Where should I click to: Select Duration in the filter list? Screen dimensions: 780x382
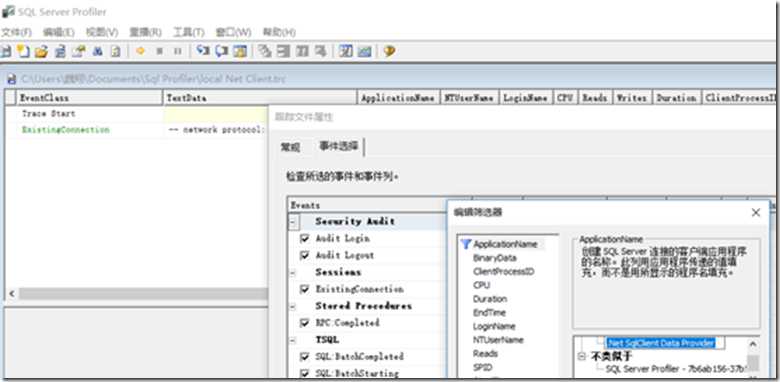(490, 299)
